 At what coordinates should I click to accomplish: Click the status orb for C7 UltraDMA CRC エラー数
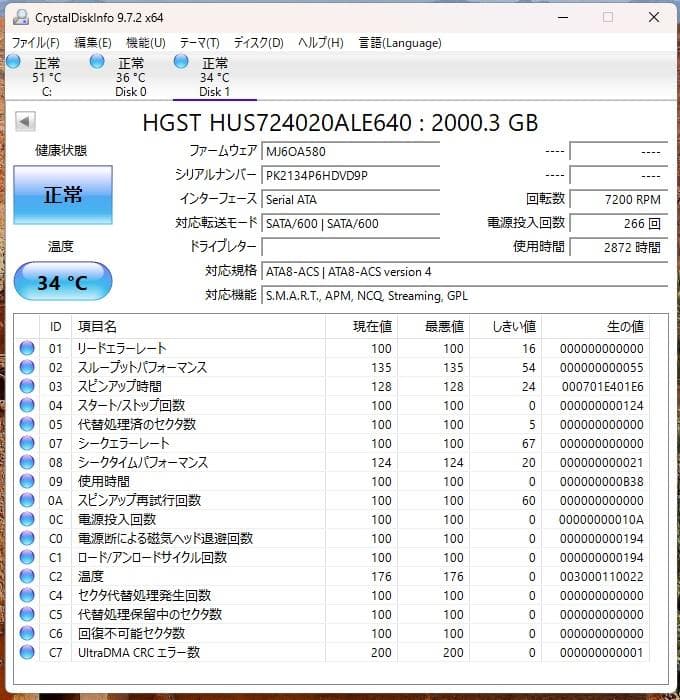click(x=27, y=652)
